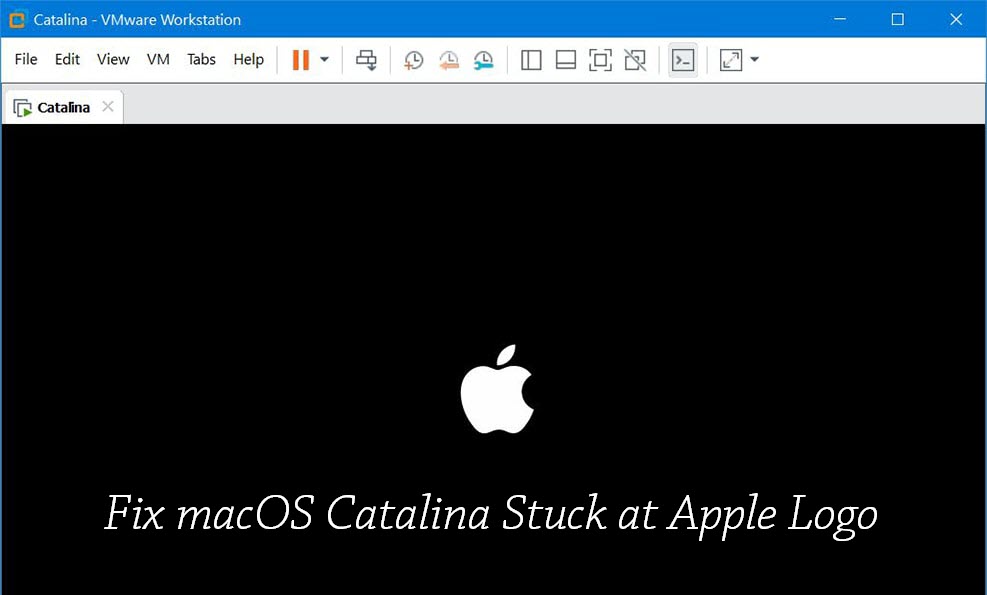The image size is (987, 595).
Task: Enter full screen mode icon
Action: (x=601, y=60)
